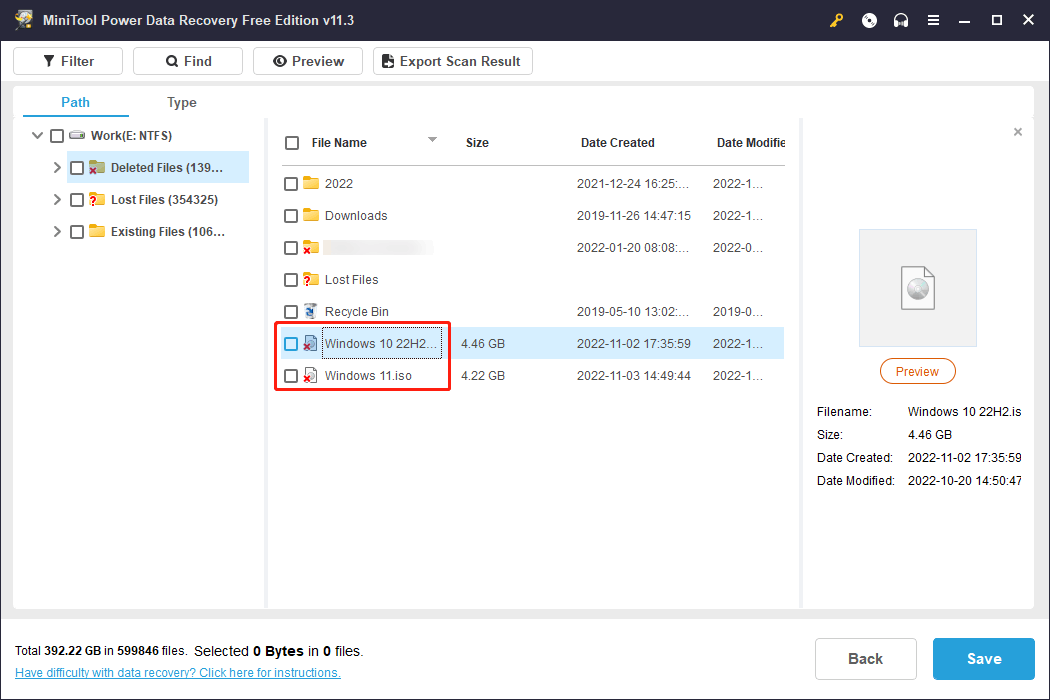Collapse the Work(E: NTFS) tree node
Viewport: 1050px width, 700px height.
click(38, 135)
